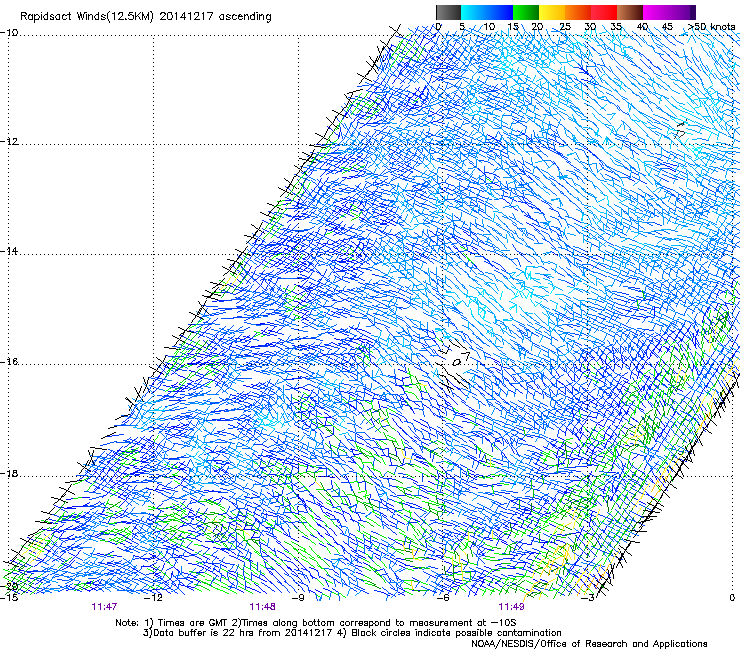Click the orange 25-30 knots color swatch
This screenshot has width=740, height=650.
[x=578, y=12]
